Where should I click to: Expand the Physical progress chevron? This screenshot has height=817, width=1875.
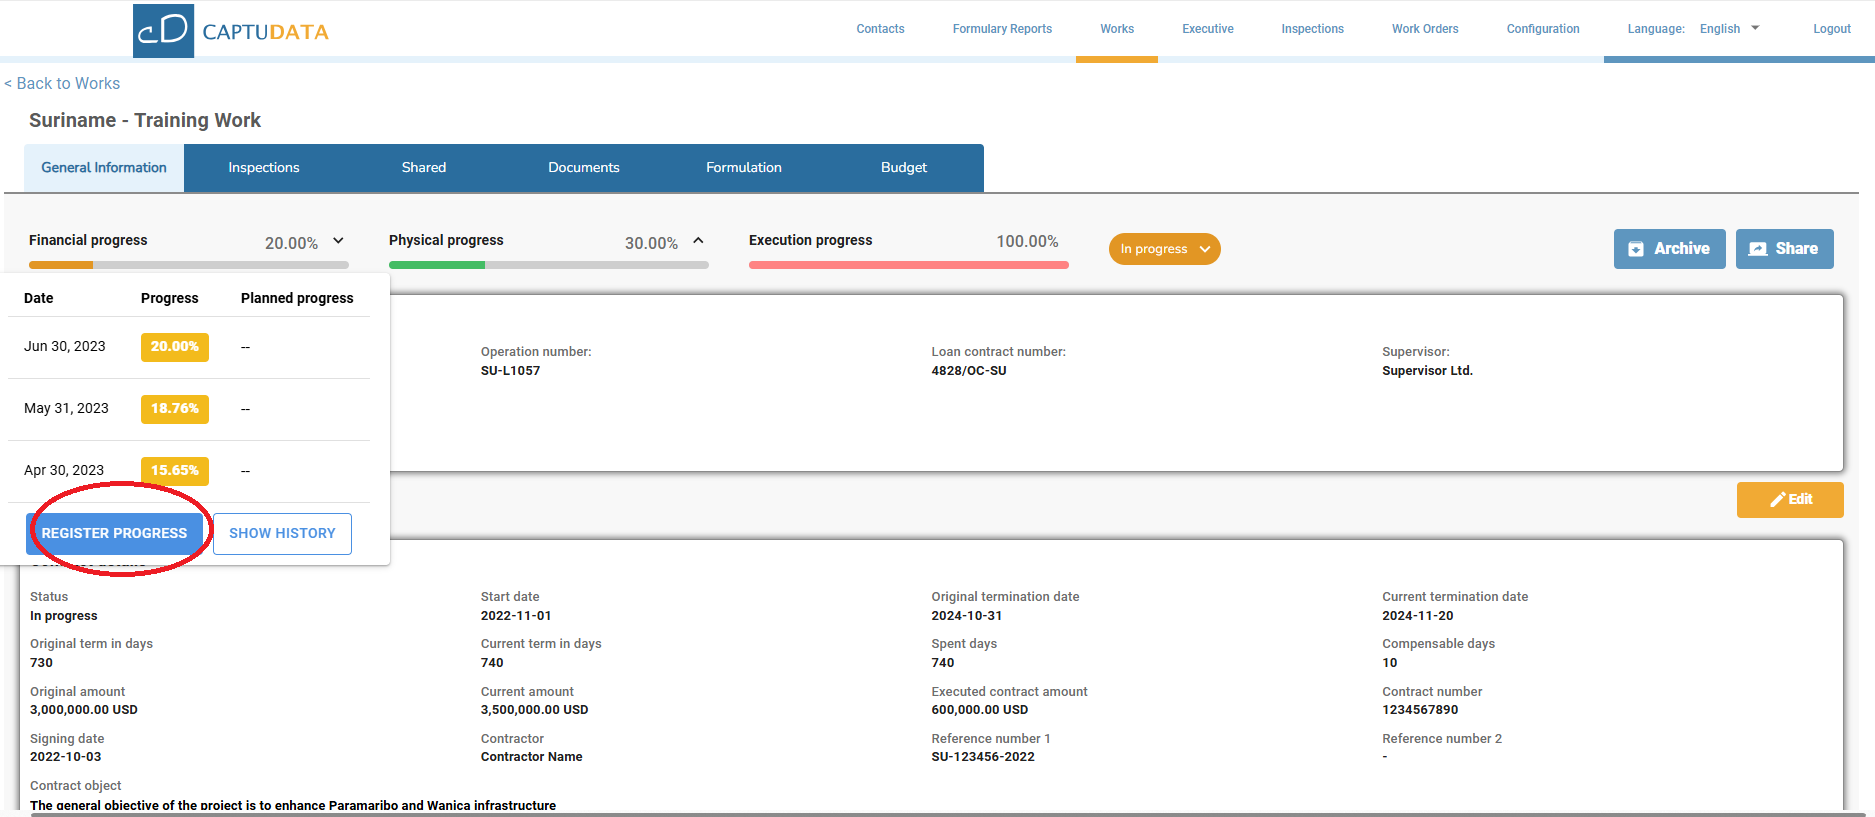[698, 241]
